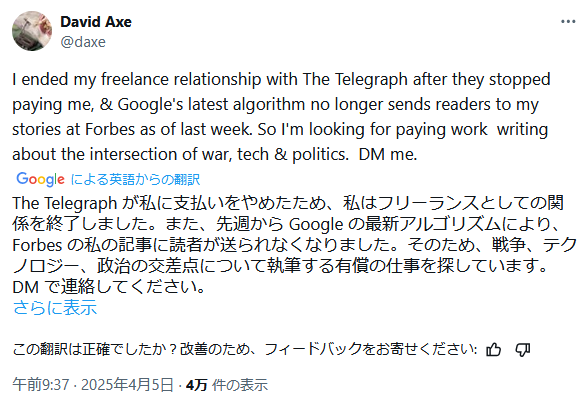The image size is (588, 405).
Task: Open the @daxe handle link
Action: (x=83, y=42)
